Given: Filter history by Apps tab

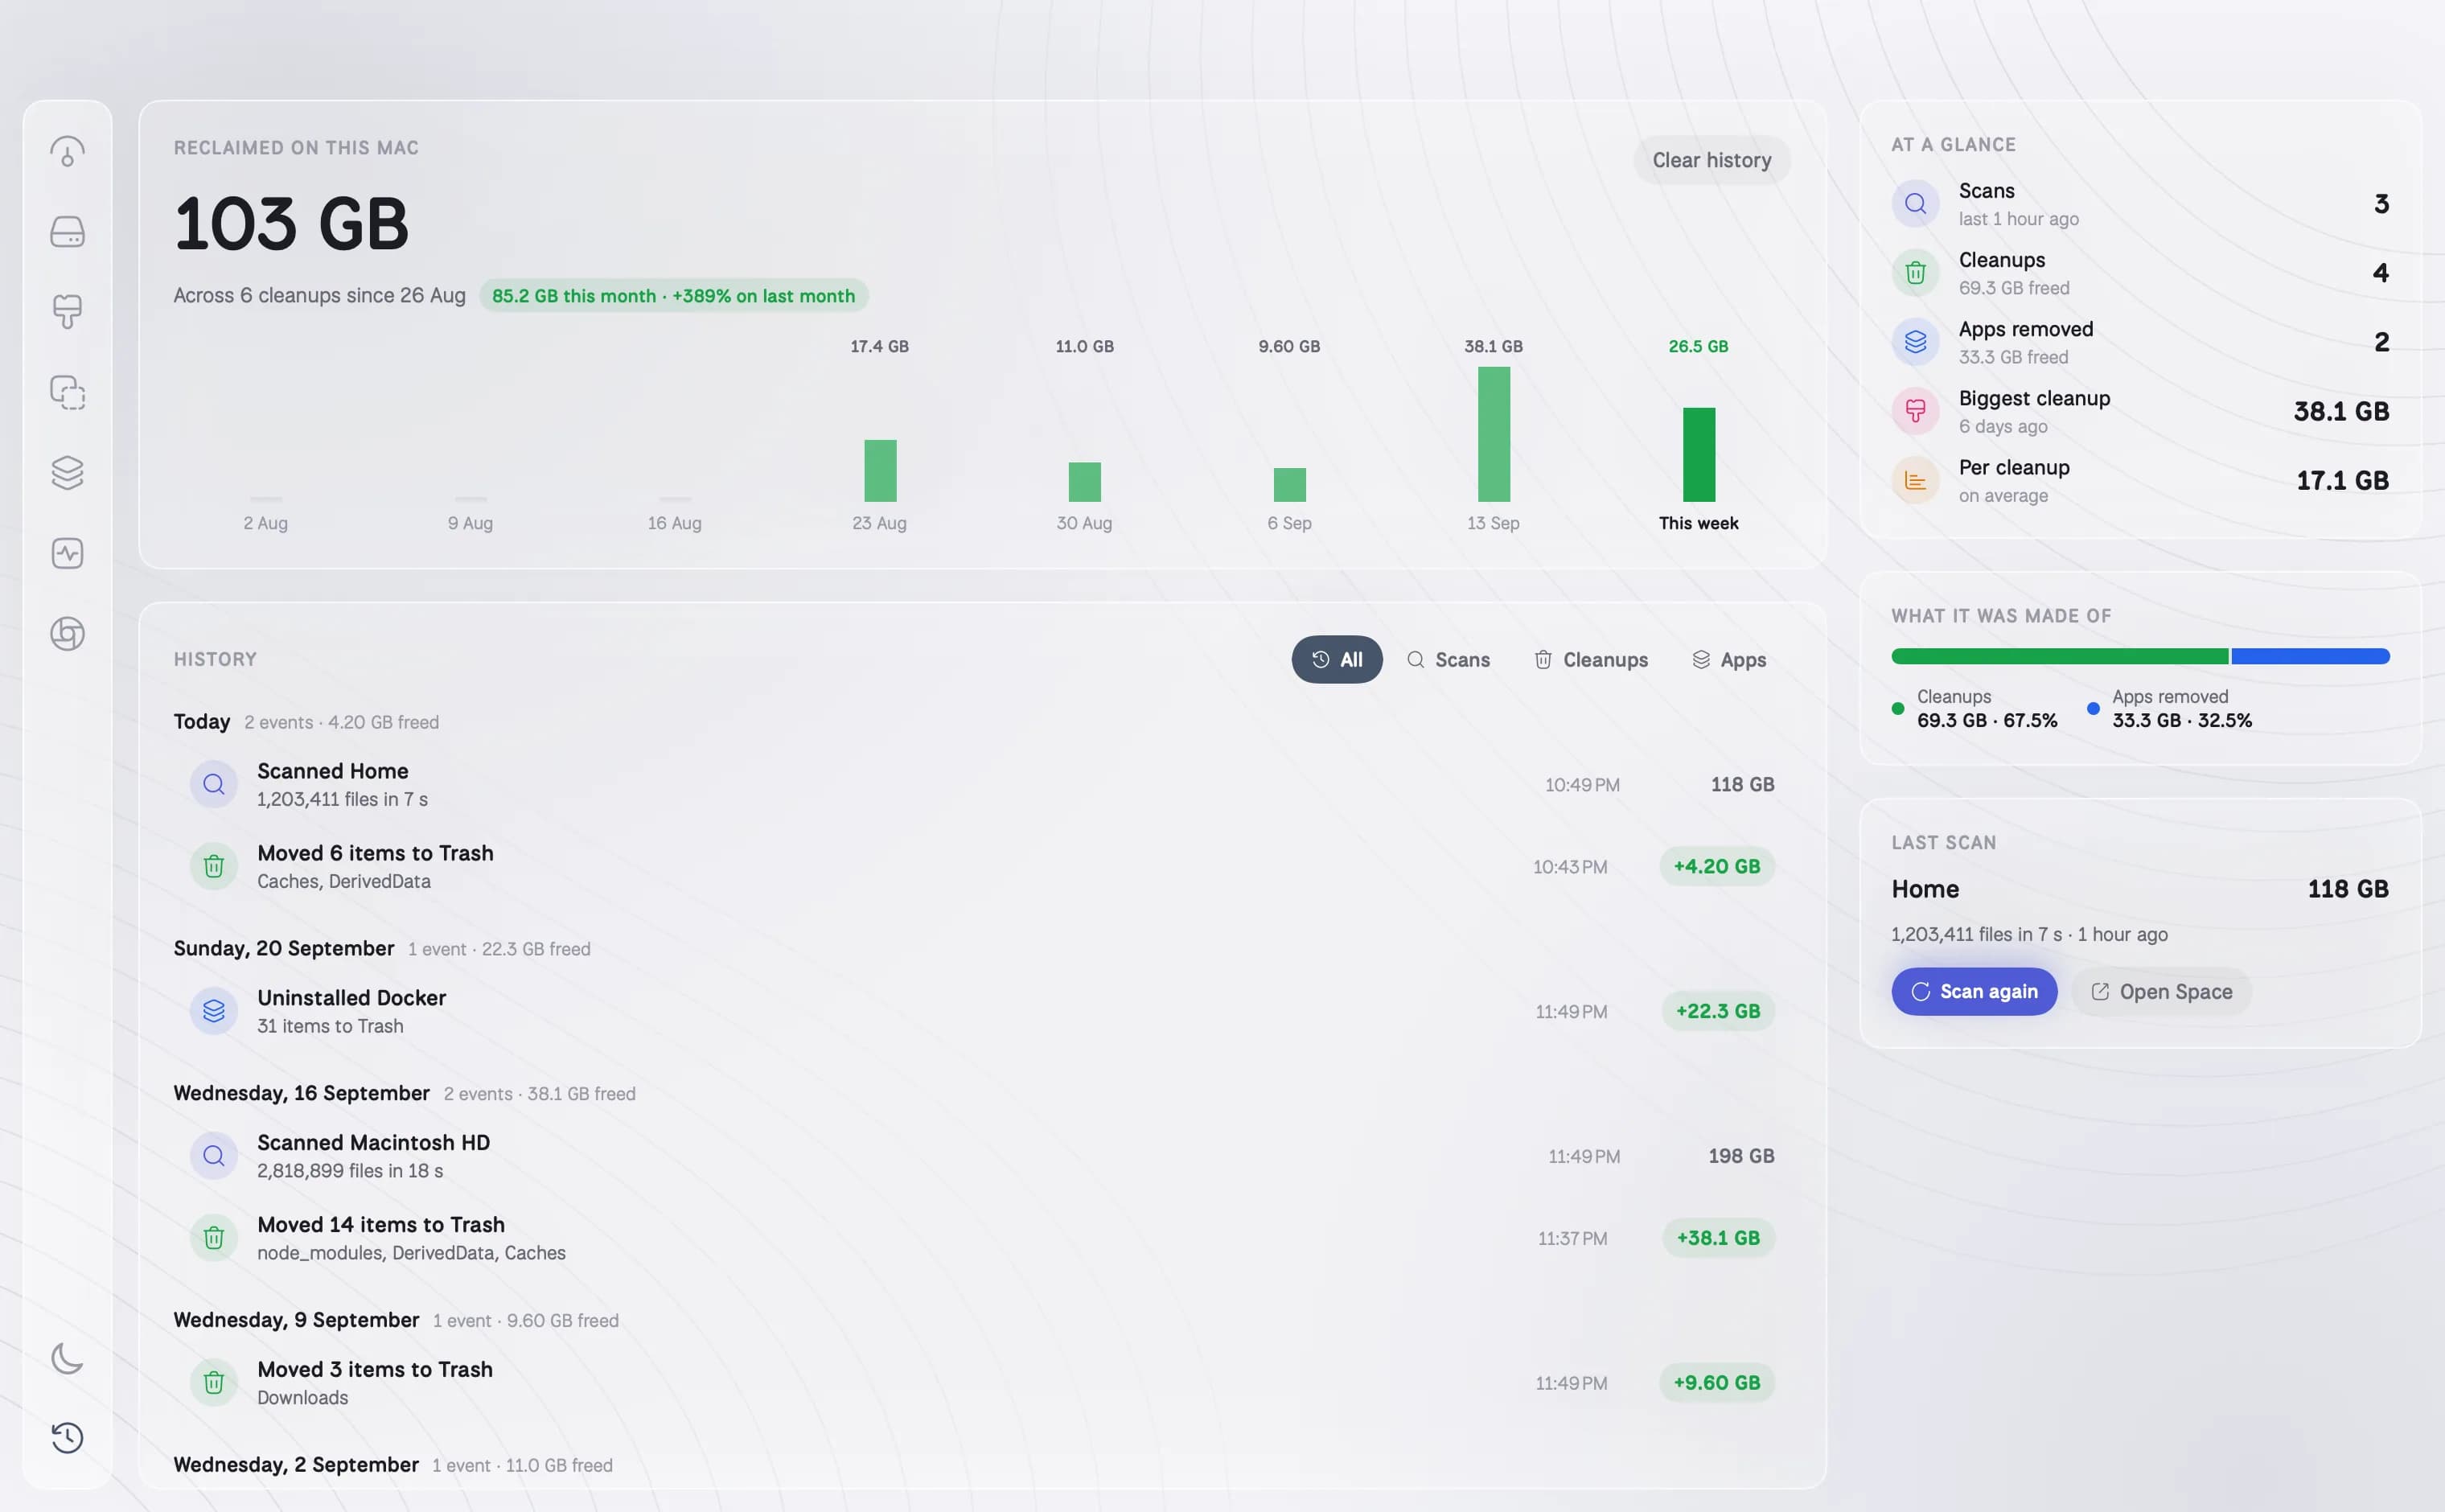Looking at the screenshot, I should [1729, 660].
